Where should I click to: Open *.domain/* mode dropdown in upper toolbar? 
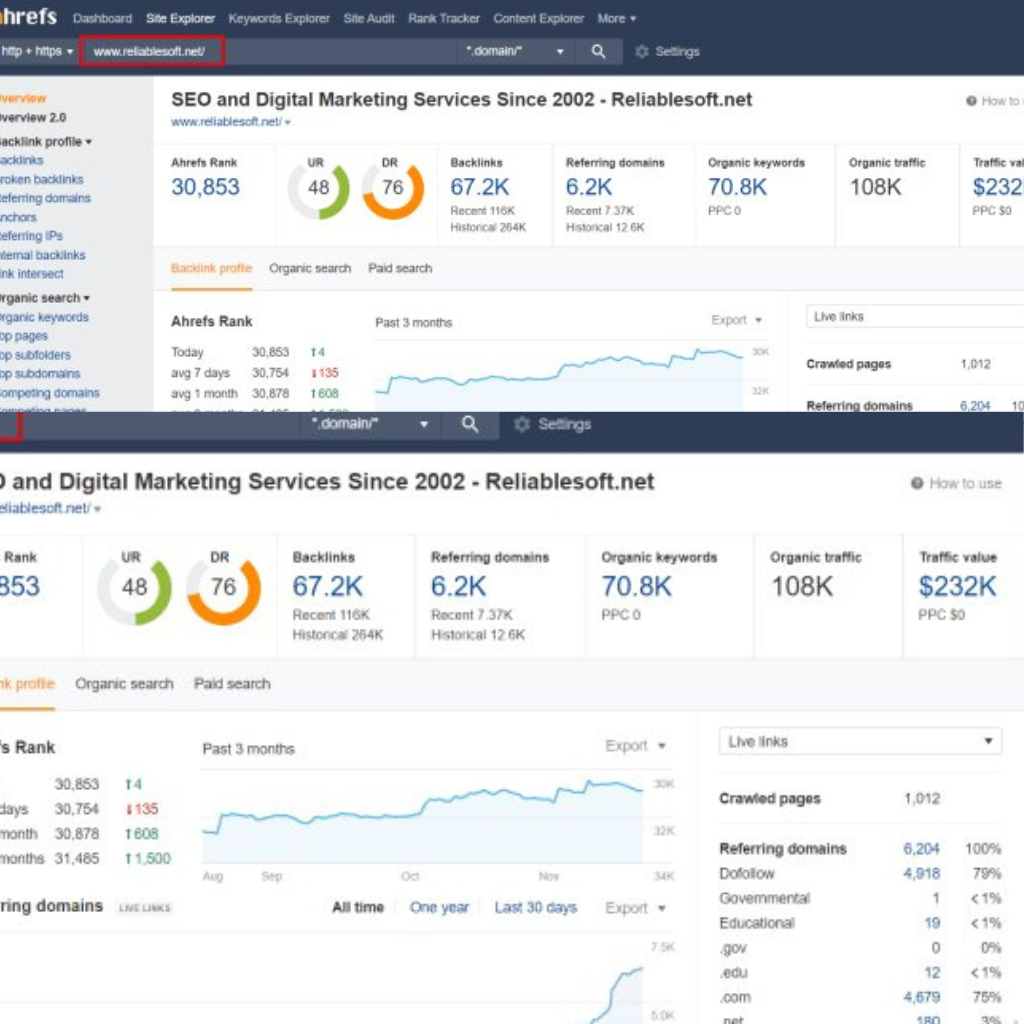tap(514, 52)
